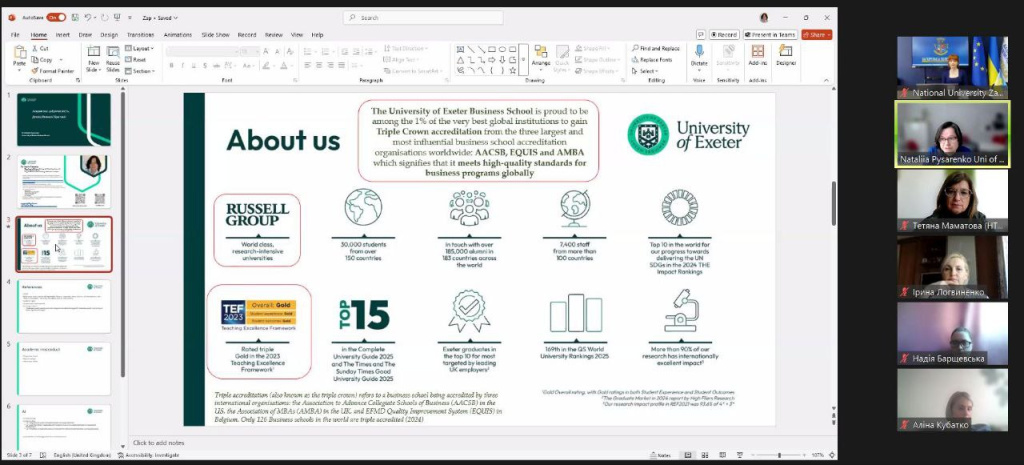1024x465 pixels.
Task: Open the Comments pane icon
Action: pyautogui.click(x=701, y=35)
